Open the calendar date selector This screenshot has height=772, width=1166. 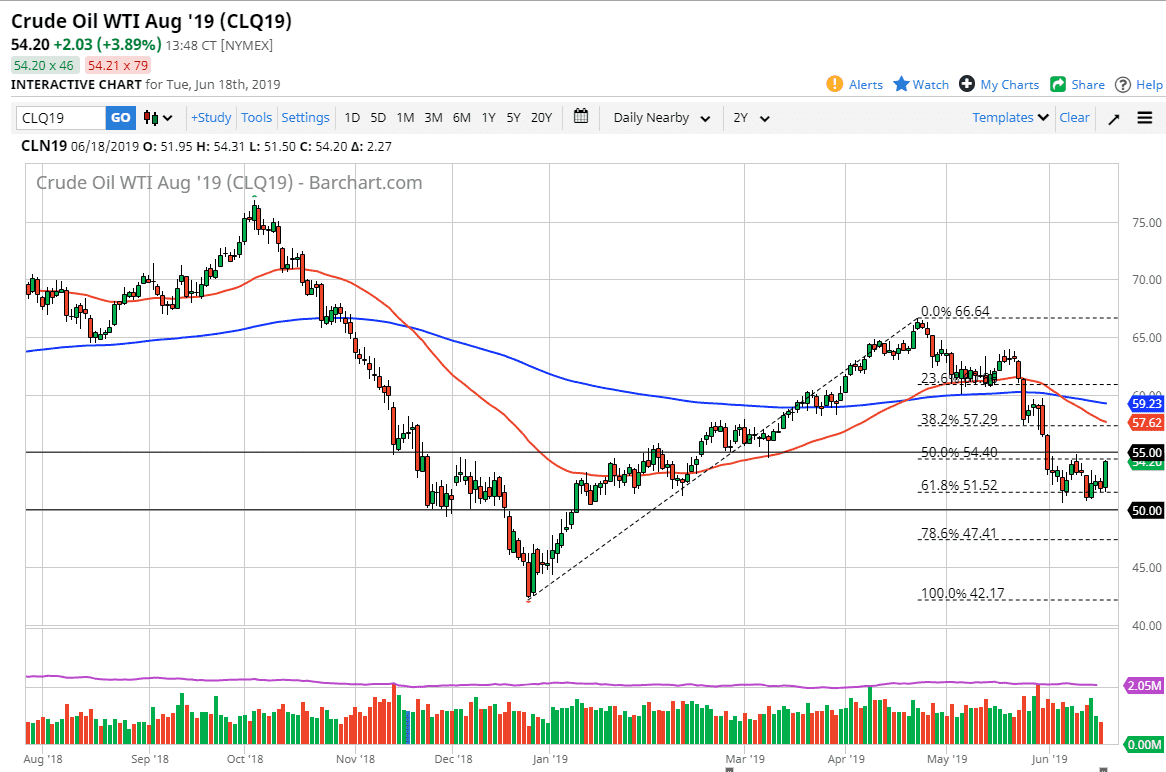[580, 117]
